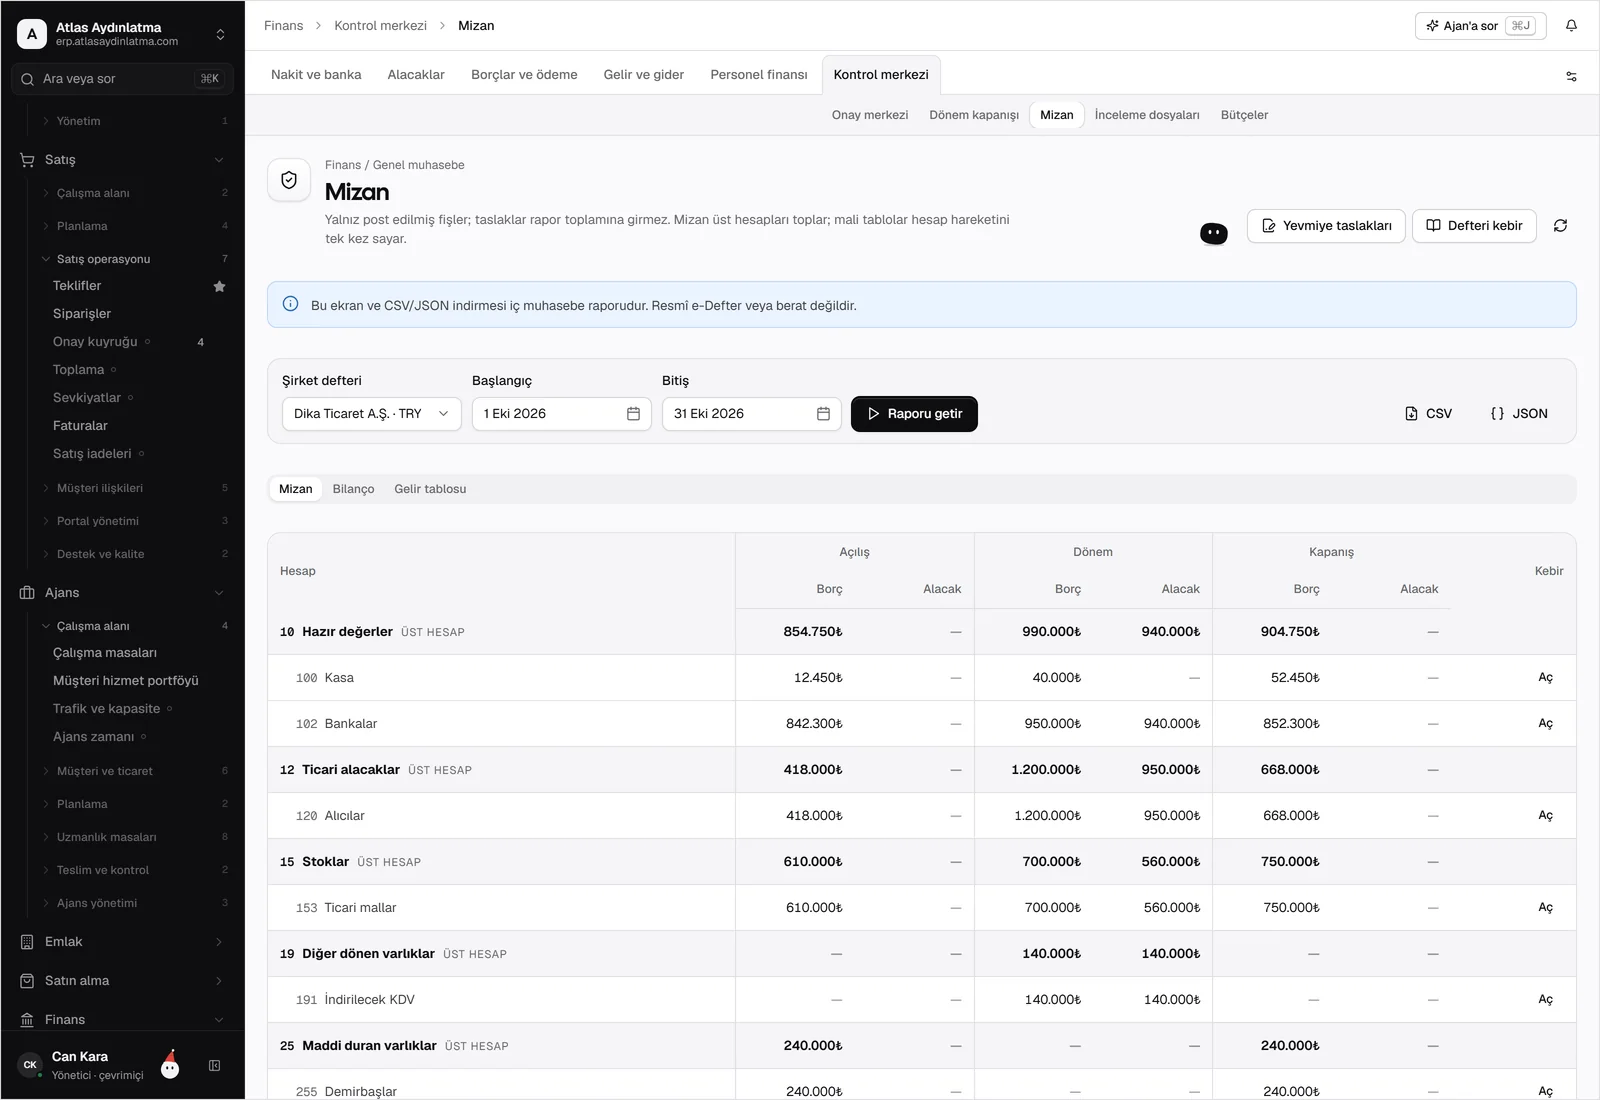This screenshot has width=1600, height=1100.
Task: Download the report as CSV
Action: click(1428, 414)
